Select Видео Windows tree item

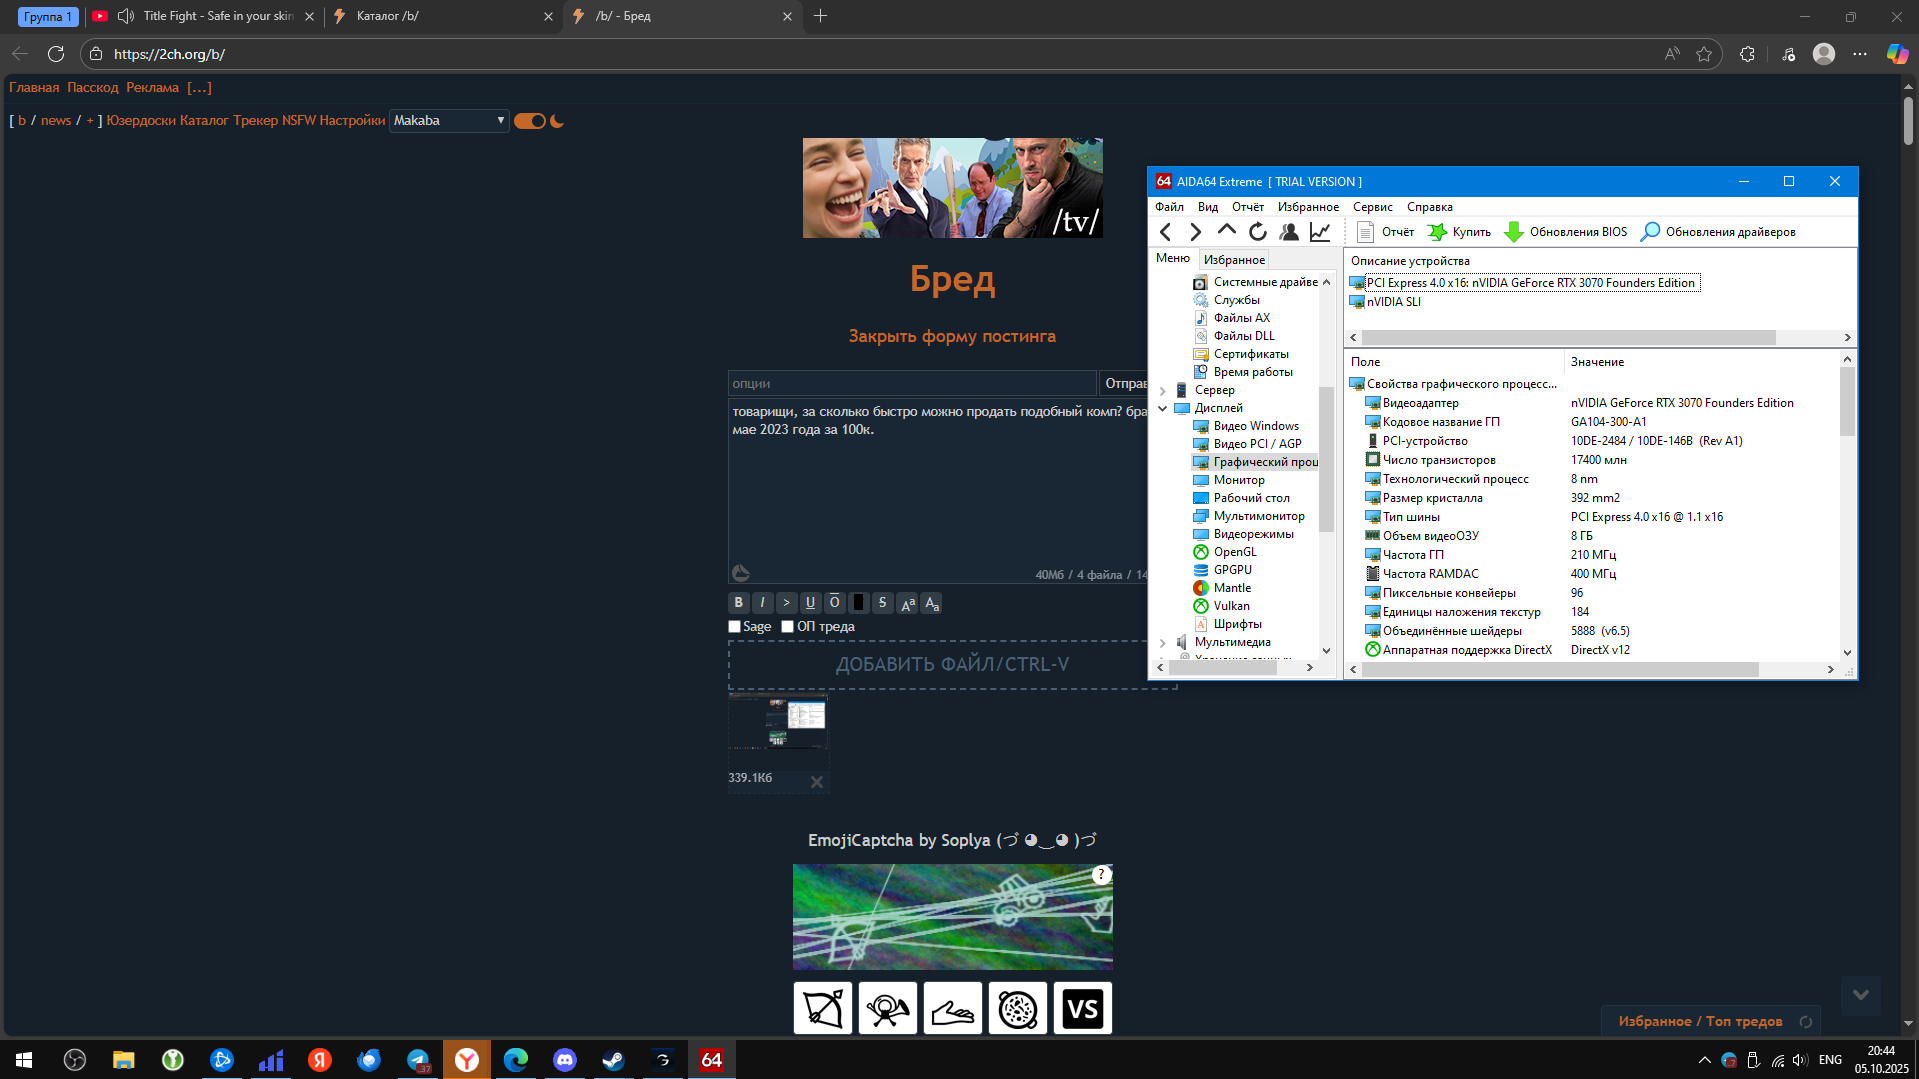pos(1256,426)
